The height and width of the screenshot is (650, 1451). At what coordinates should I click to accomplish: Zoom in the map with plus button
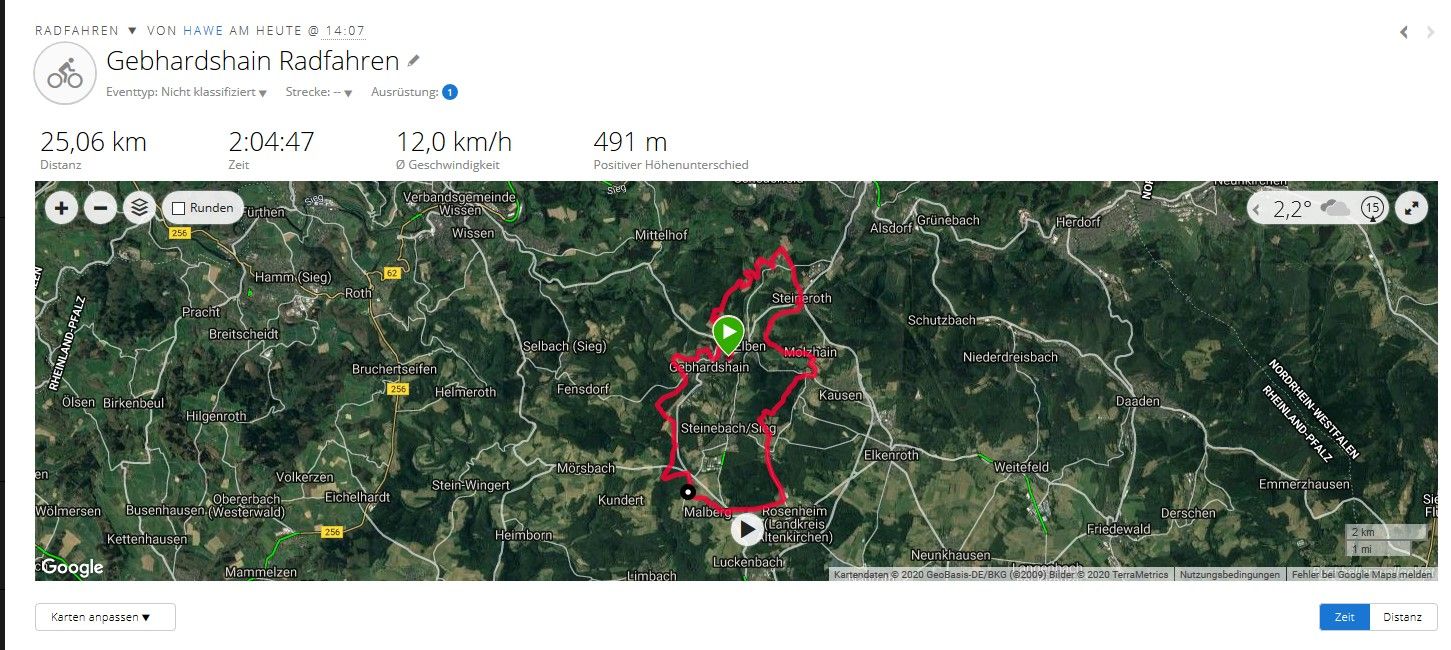[62, 208]
